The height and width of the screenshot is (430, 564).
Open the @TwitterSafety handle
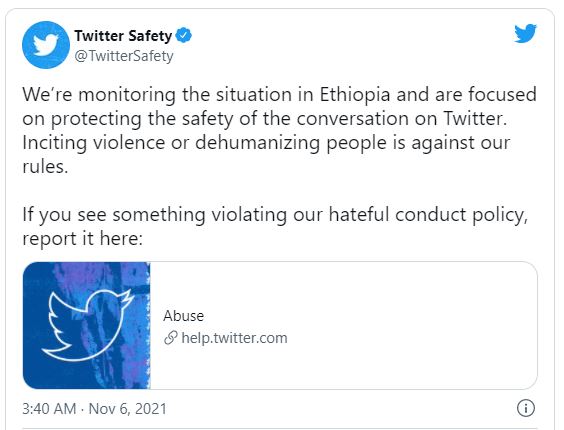coord(124,56)
